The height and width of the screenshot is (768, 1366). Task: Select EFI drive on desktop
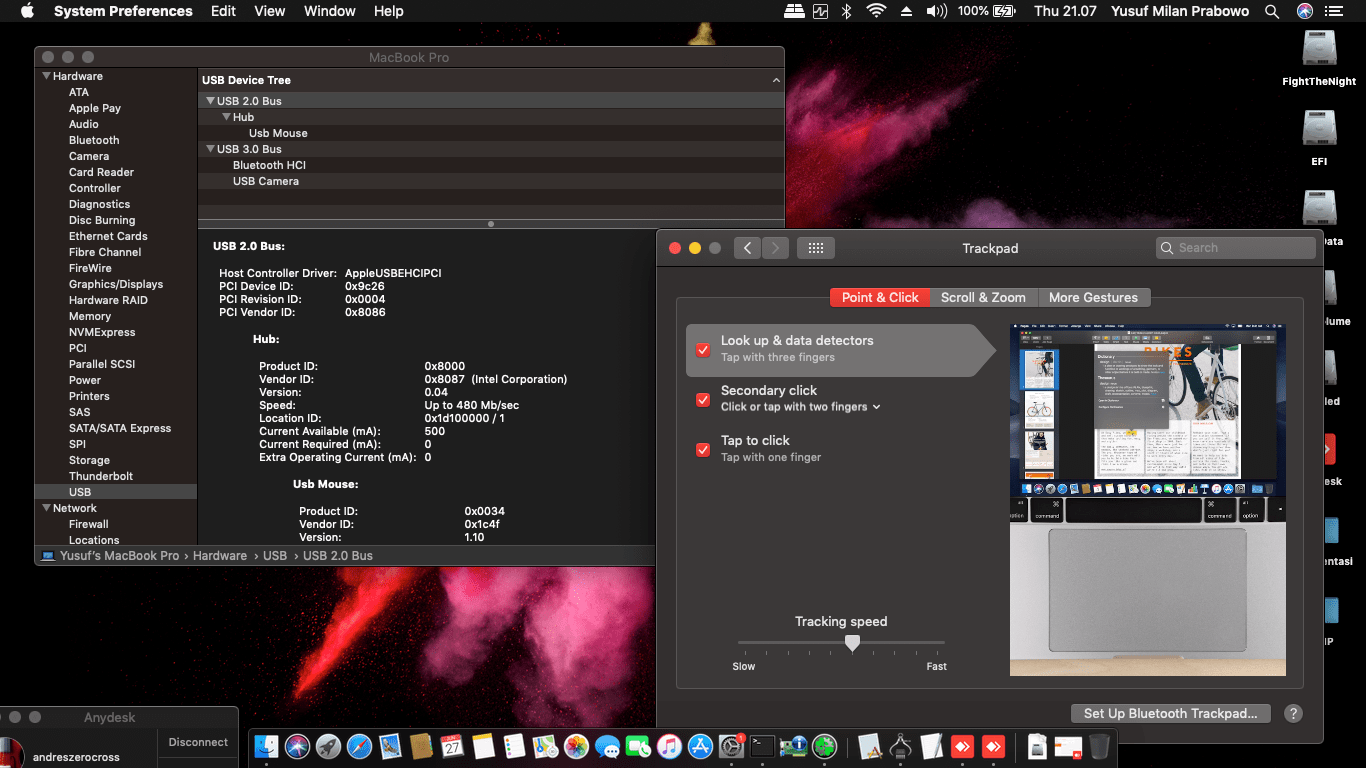click(x=1319, y=139)
